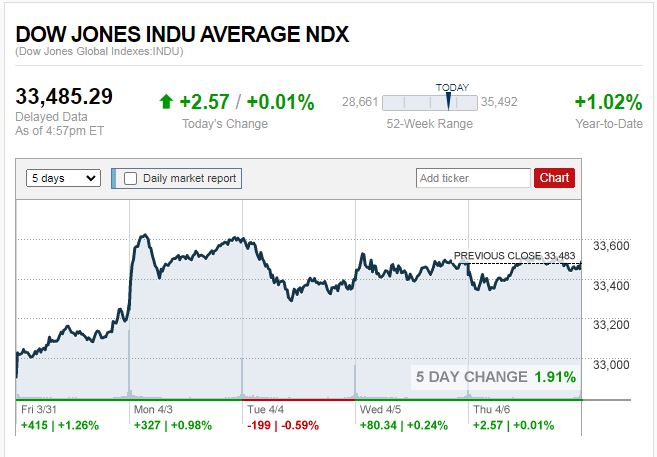Viewport: 657px width, 457px height.
Task: Click the Tuesday -199 change value
Action: pyautogui.click(x=261, y=425)
